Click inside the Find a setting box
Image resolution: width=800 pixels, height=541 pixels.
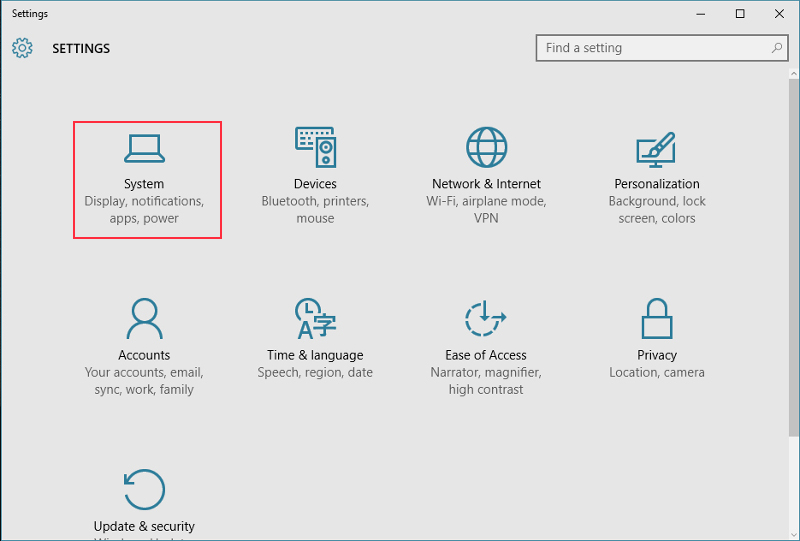pos(662,48)
